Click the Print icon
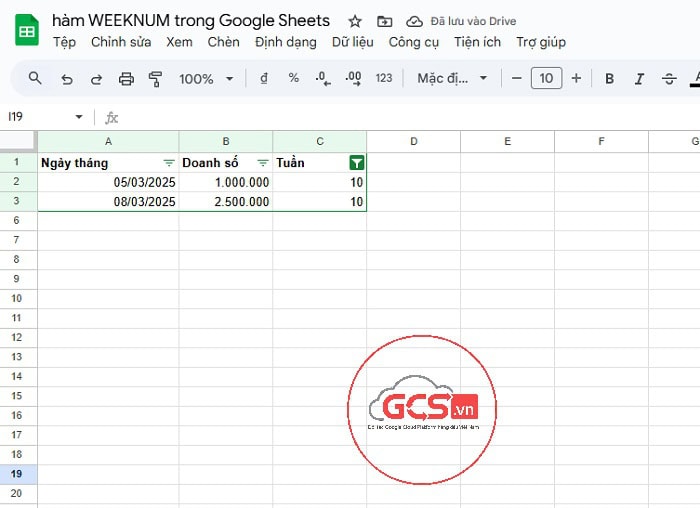The image size is (700, 508). (126, 79)
